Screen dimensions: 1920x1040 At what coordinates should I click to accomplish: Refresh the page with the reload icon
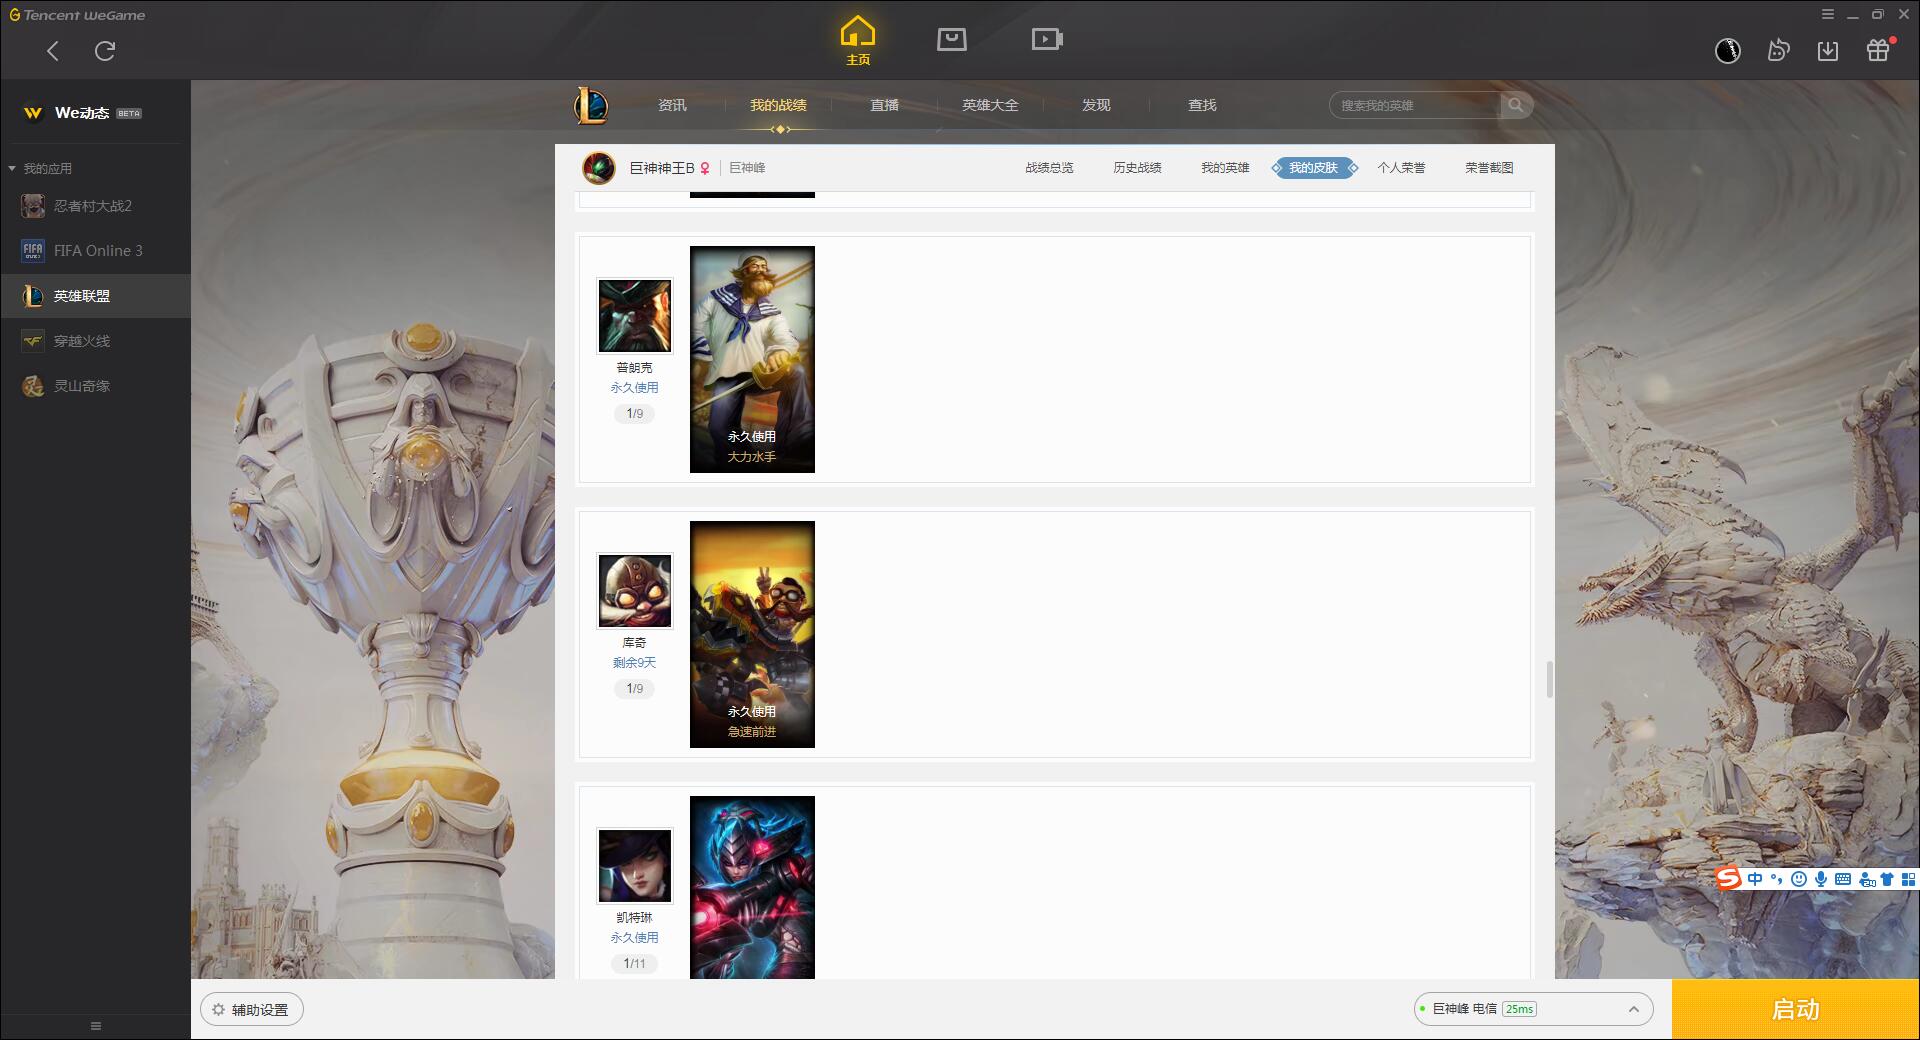click(x=105, y=51)
